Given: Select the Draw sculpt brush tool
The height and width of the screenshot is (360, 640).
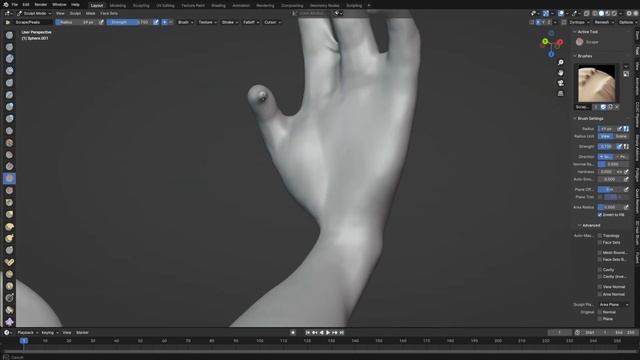Looking at the screenshot, I should point(9,35).
